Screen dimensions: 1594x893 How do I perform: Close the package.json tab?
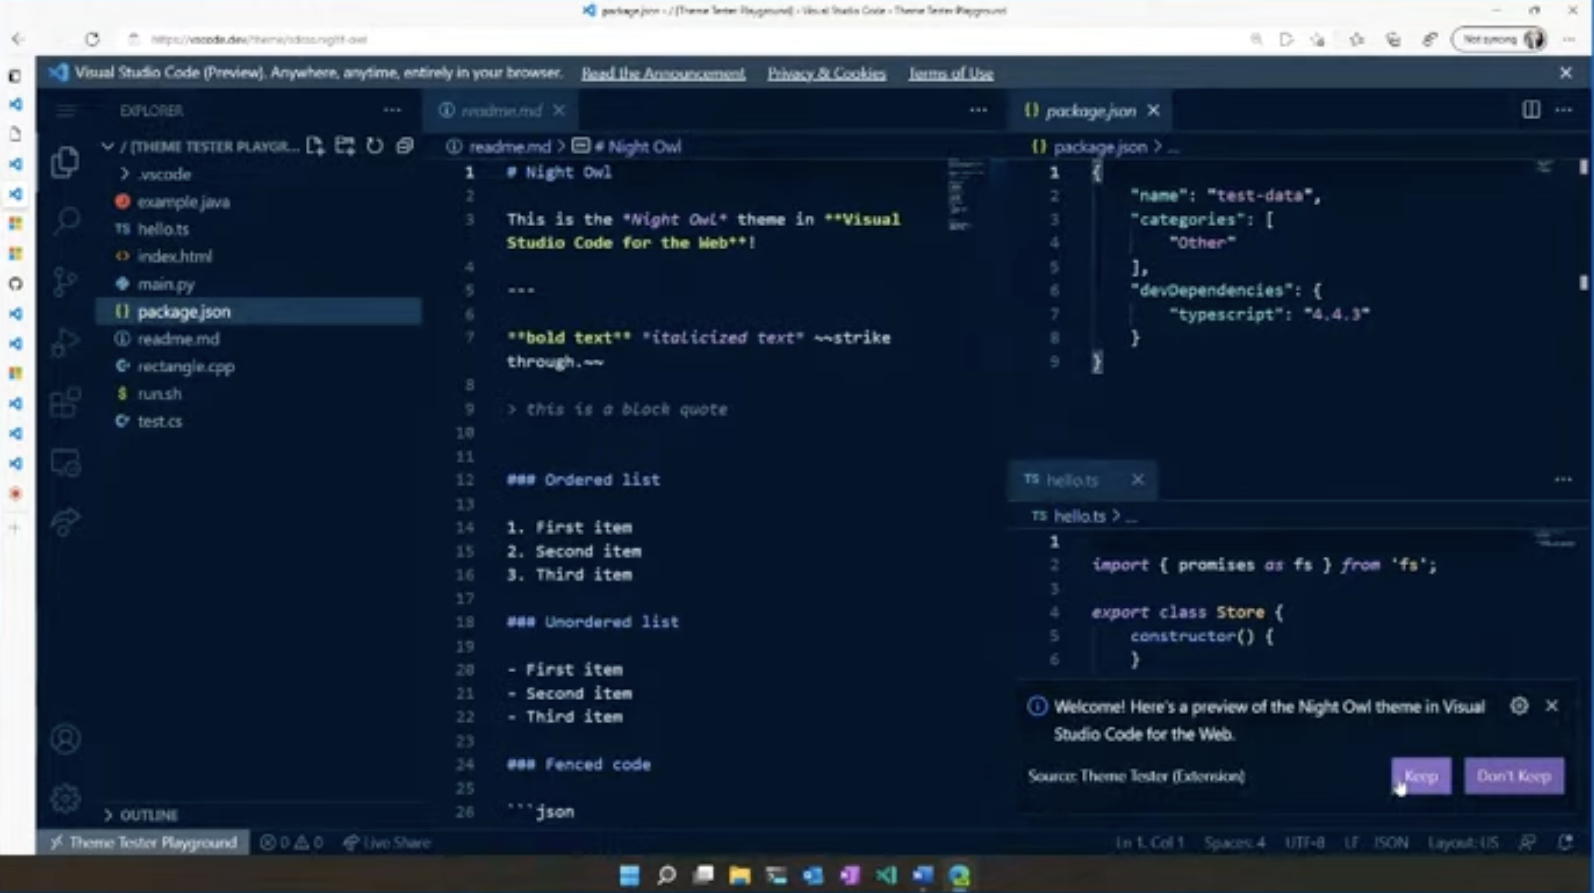[x=1154, y=110]
